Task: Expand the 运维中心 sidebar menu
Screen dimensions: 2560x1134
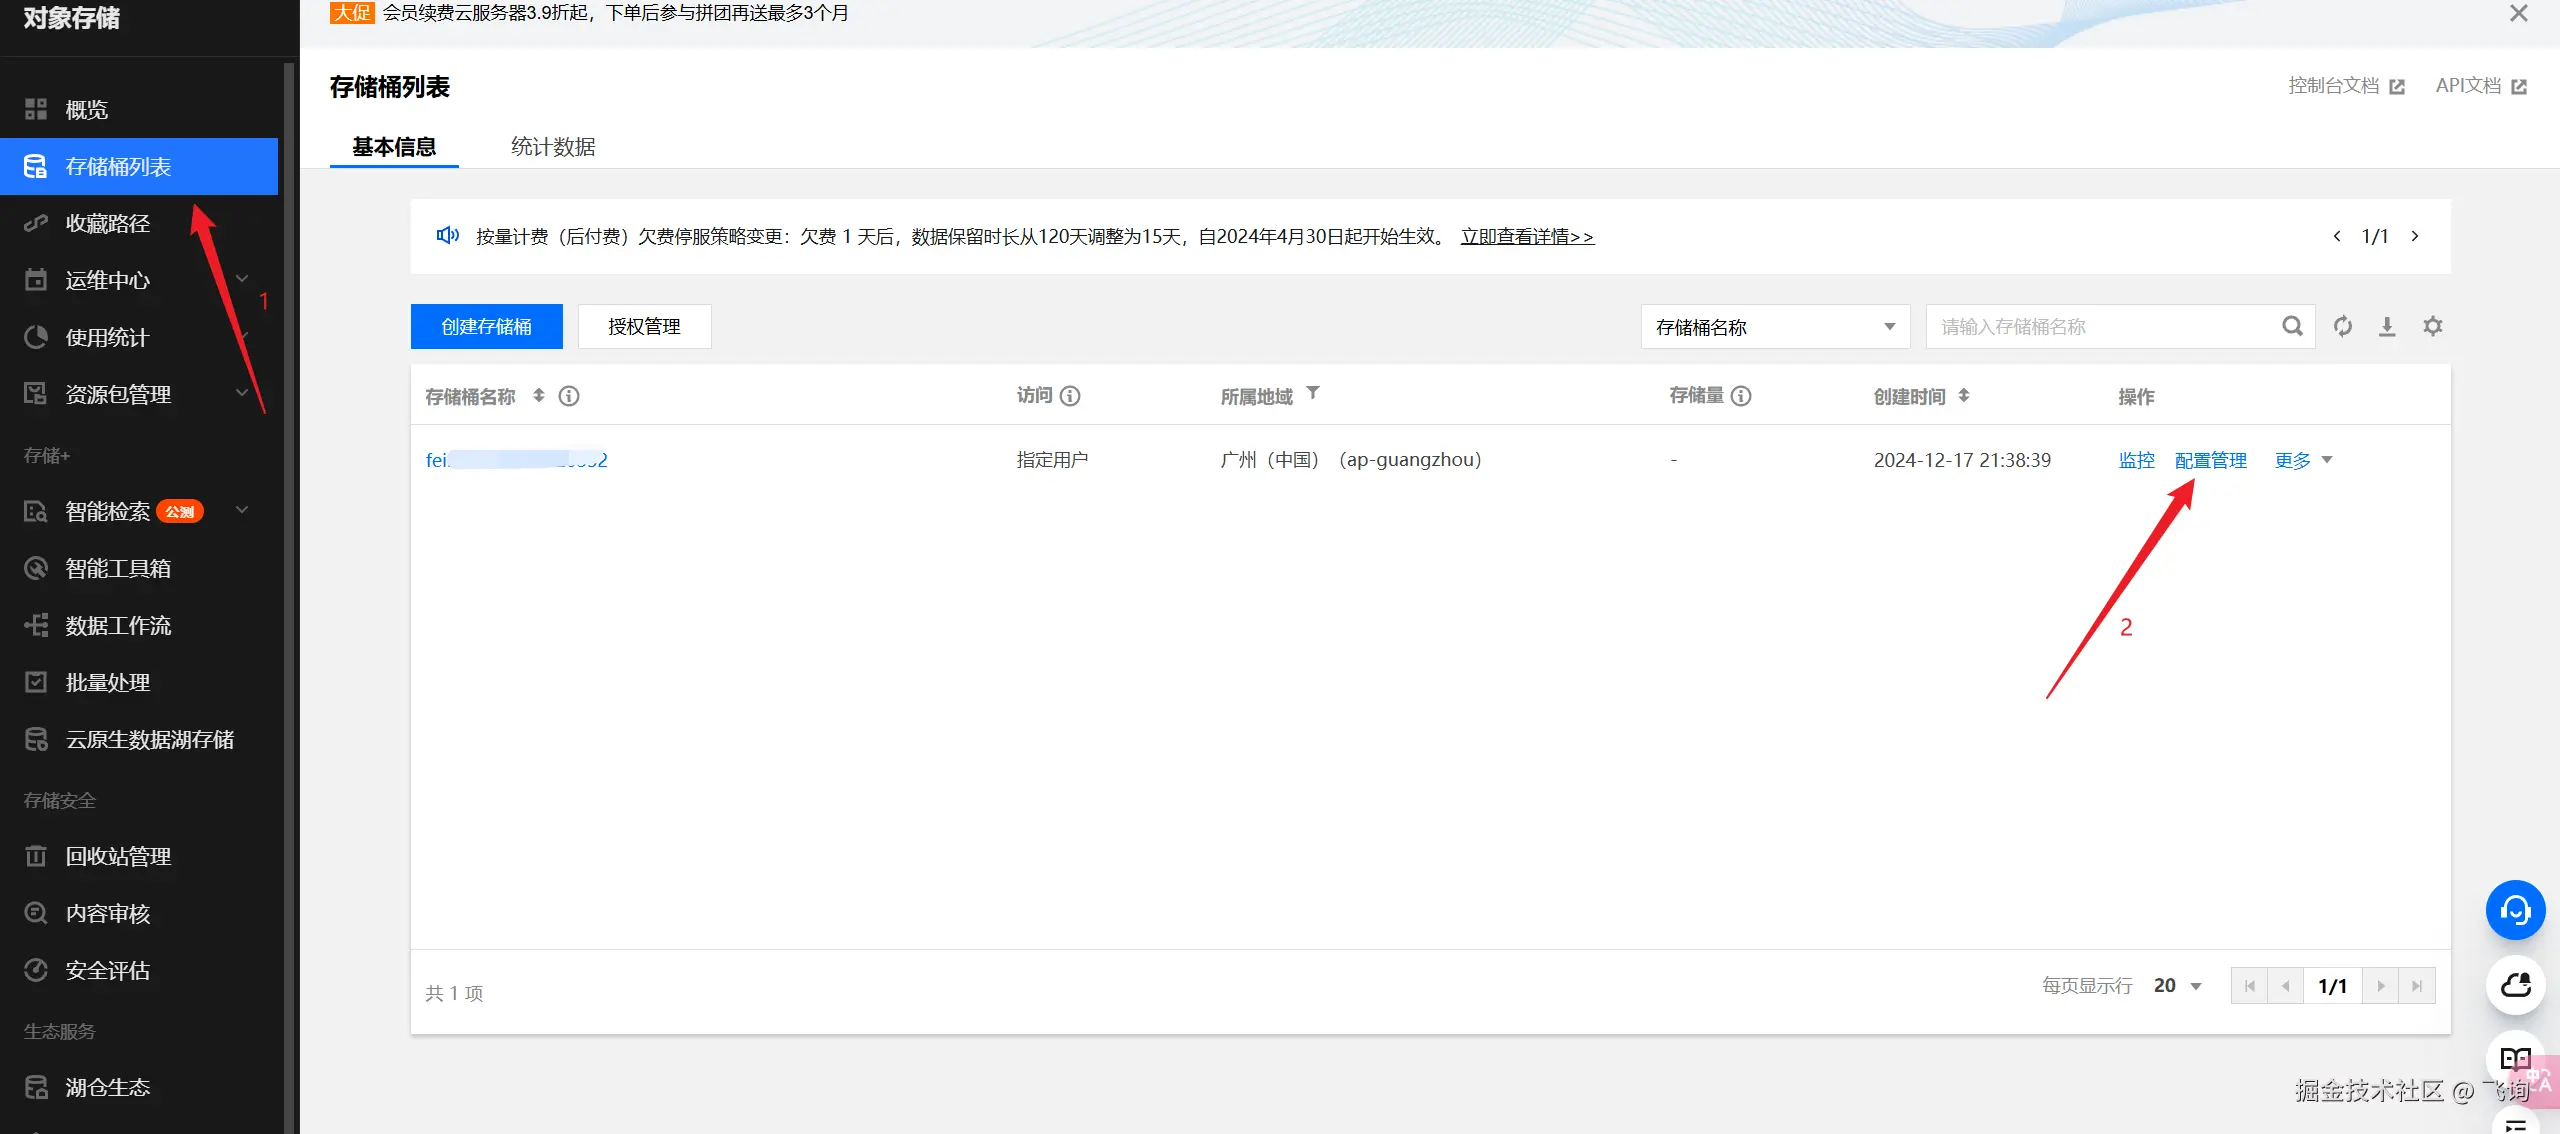Action: click(x=138, y=280)
